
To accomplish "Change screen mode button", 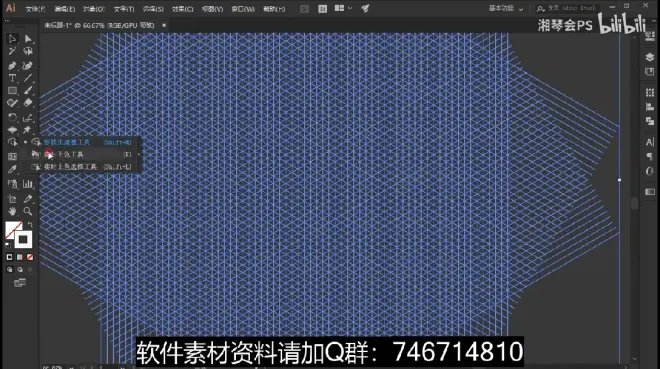I will click(20, 283).
